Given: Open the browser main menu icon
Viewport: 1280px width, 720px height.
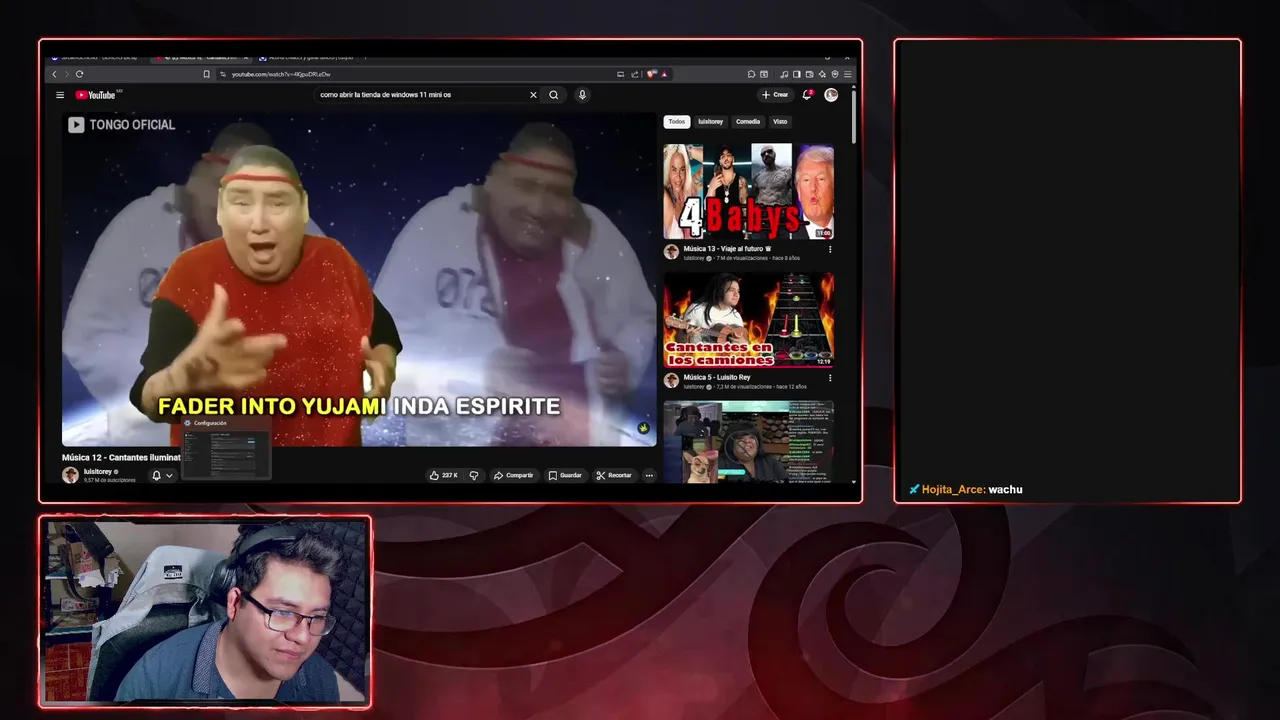Looking at the screenshot, I should (x=848, y=74).
